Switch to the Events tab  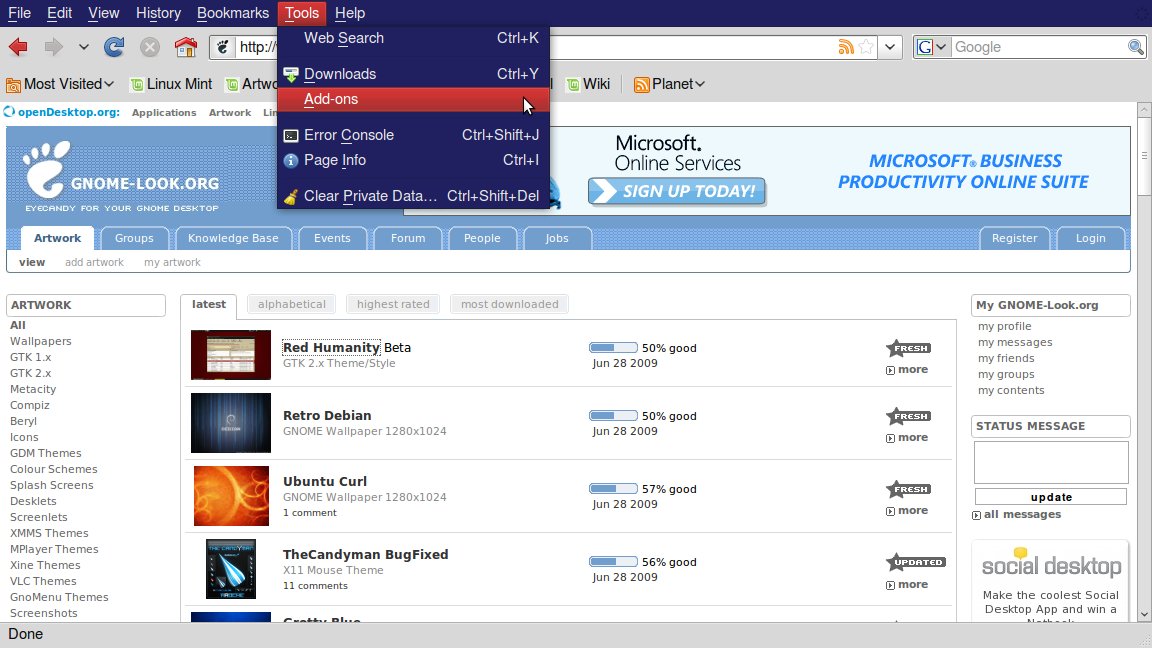coord(332,238)
